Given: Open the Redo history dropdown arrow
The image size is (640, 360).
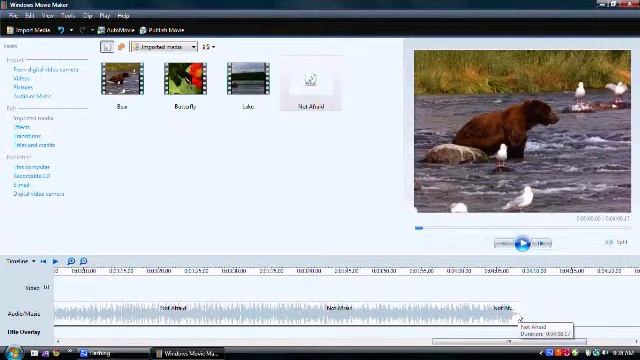Looking at the screenshot, I should pyautogui.click(x=92, y=30).
